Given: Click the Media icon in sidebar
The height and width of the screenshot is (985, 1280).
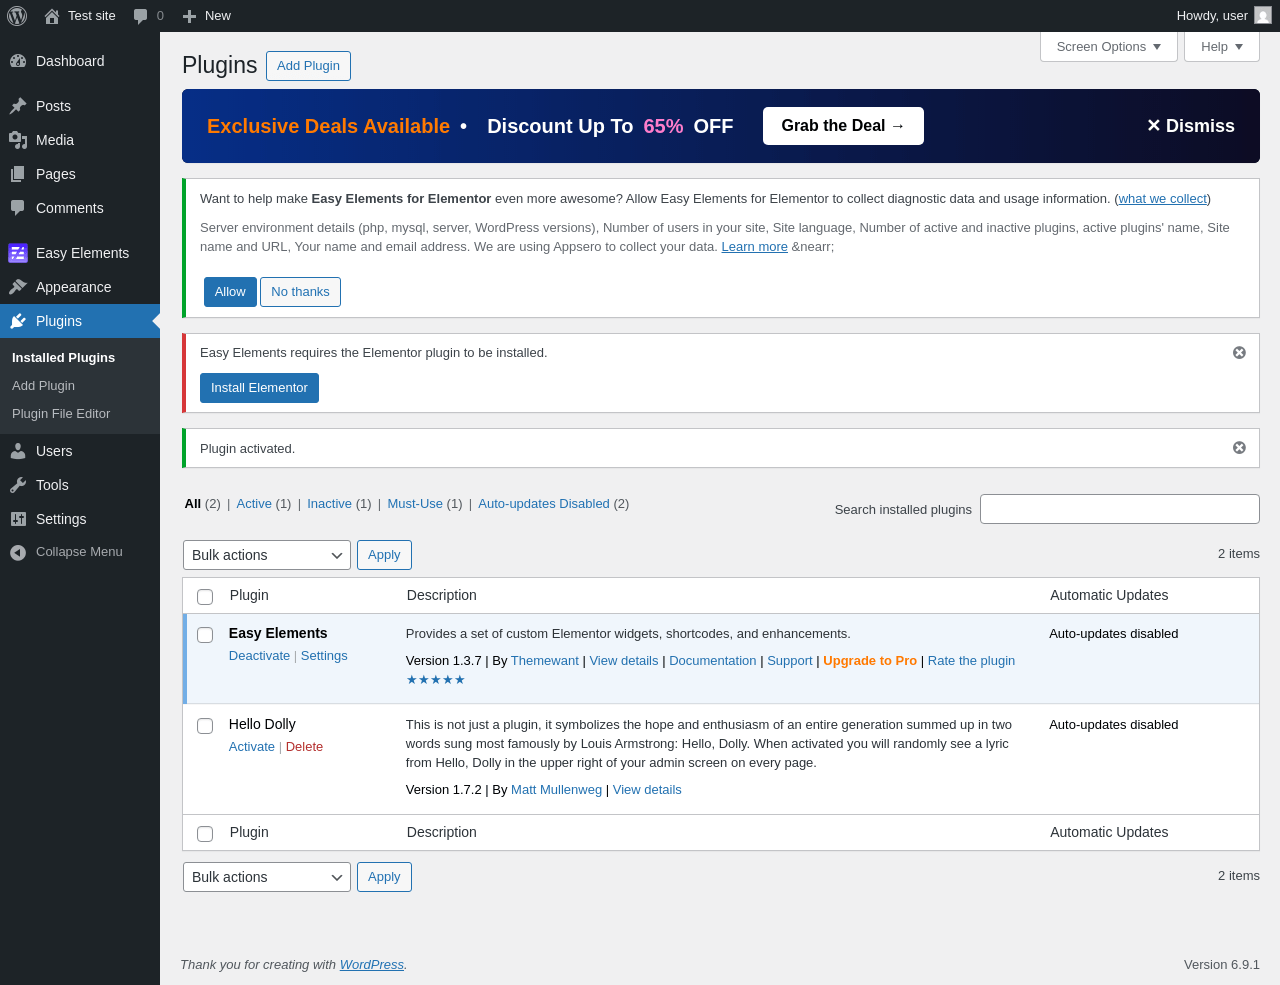Looking at the screenshot, I should tap(18, 140).
